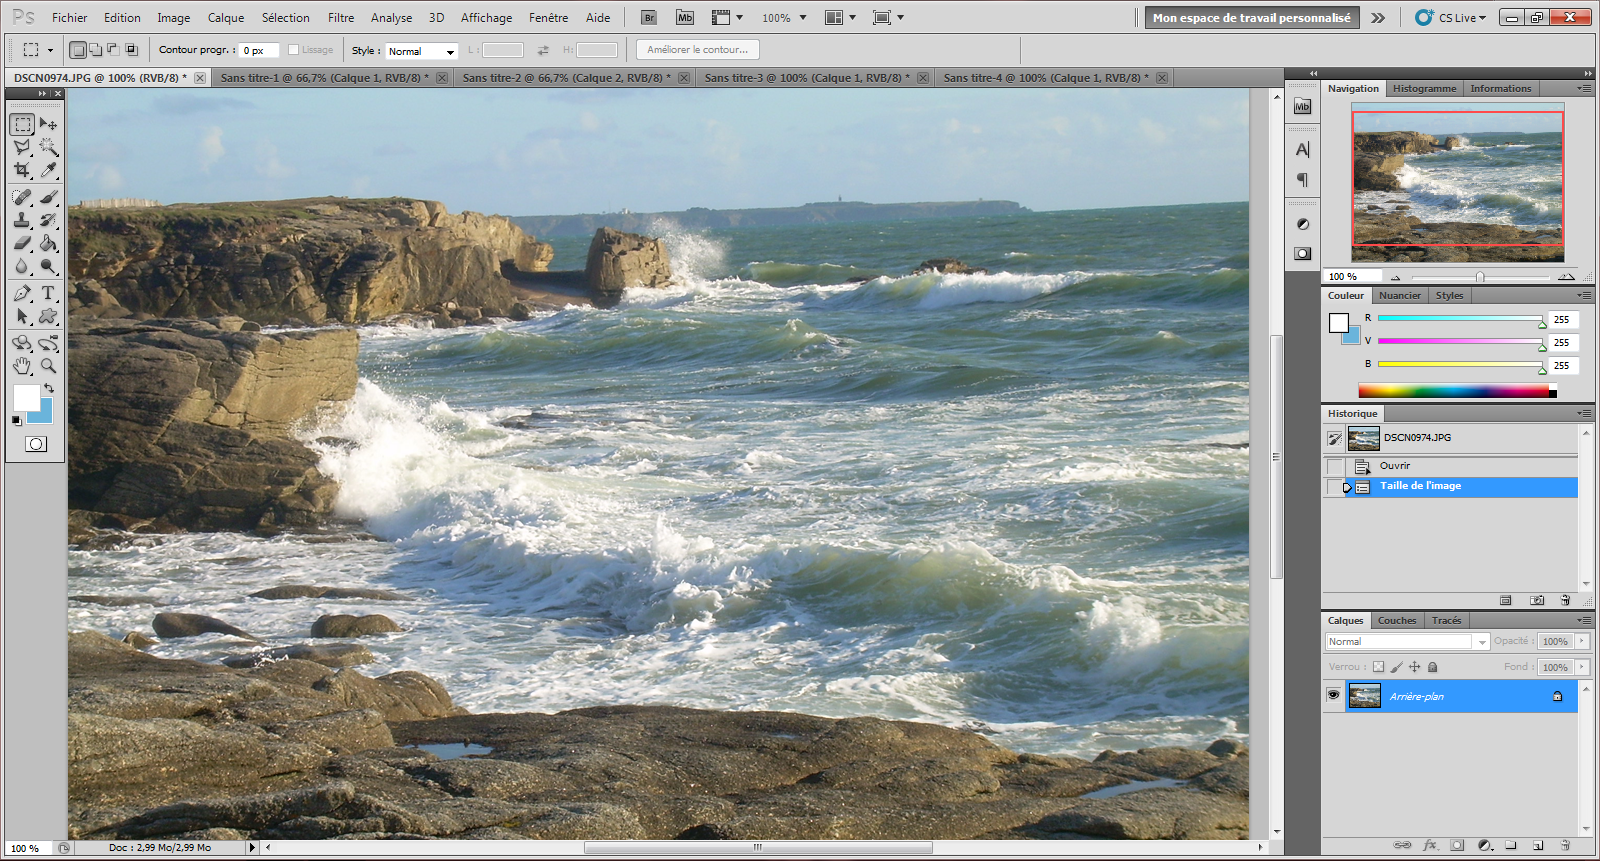
Task: Select the Clone Stamp tool
Action: [x=22, y=220]
